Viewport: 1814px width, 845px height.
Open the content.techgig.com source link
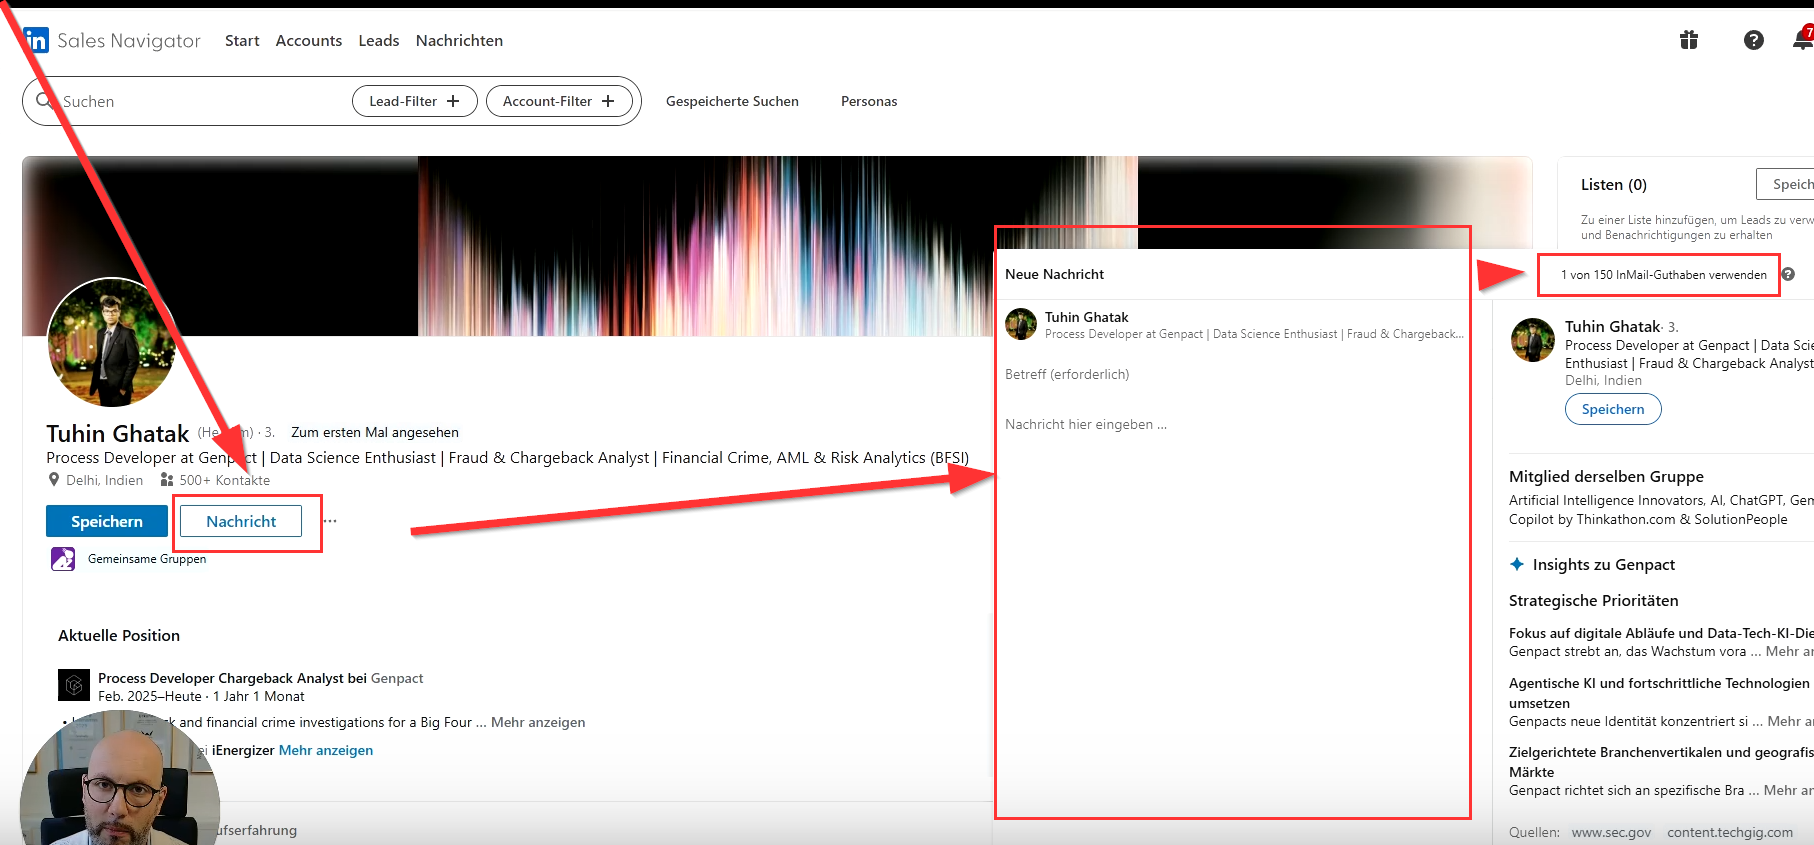(1730, 832)
